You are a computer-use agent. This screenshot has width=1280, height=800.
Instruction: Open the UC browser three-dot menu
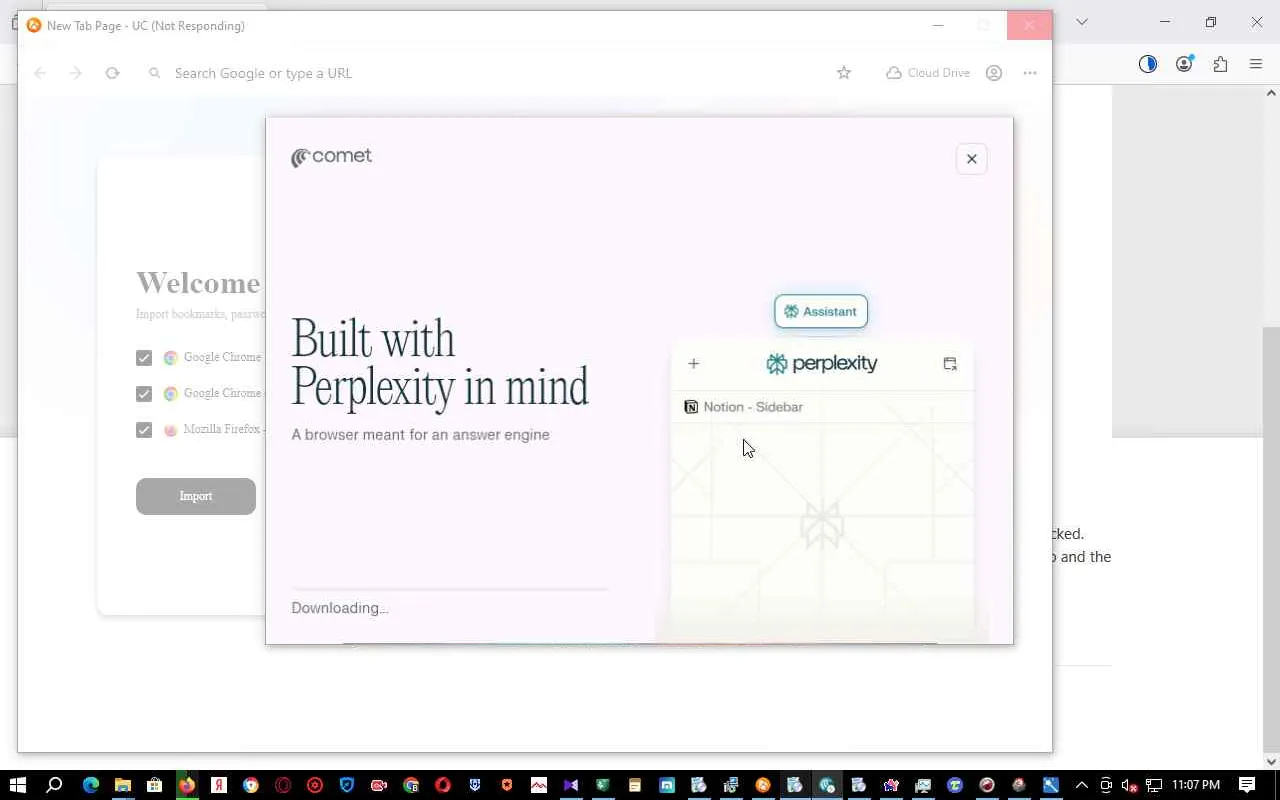[x=1030, y=73]
